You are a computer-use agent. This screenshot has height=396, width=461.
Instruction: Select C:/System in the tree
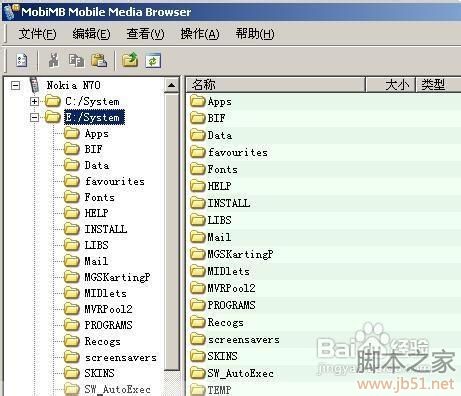pos(92,101)
